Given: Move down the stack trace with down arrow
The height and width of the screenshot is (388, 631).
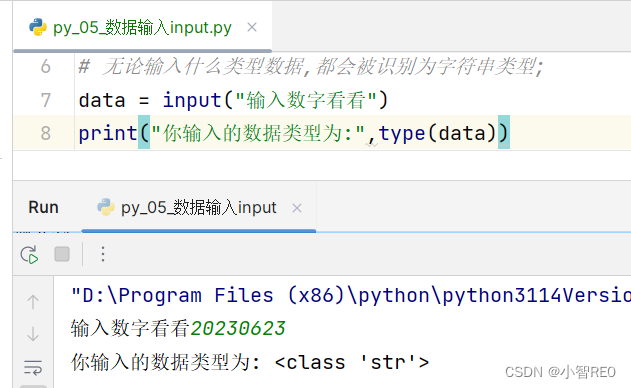Looking at the screenshot, I should tap(33, 334).
